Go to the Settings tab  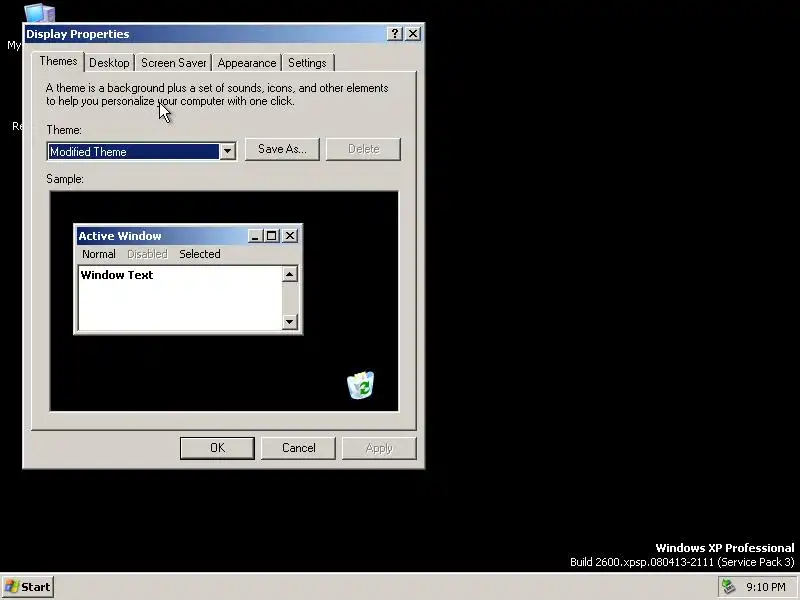tap(307, 63)
